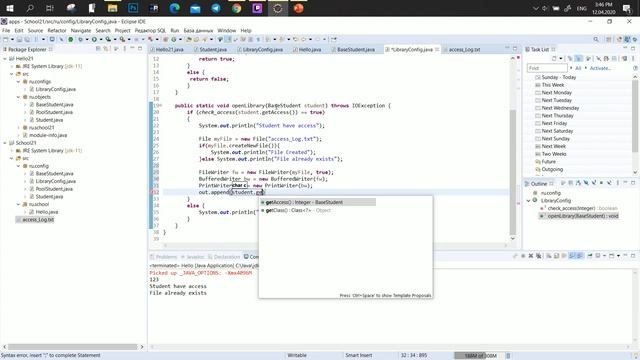Click the Open Perspective icon
This screenshot has width=640, height=360.
(609, 39)
